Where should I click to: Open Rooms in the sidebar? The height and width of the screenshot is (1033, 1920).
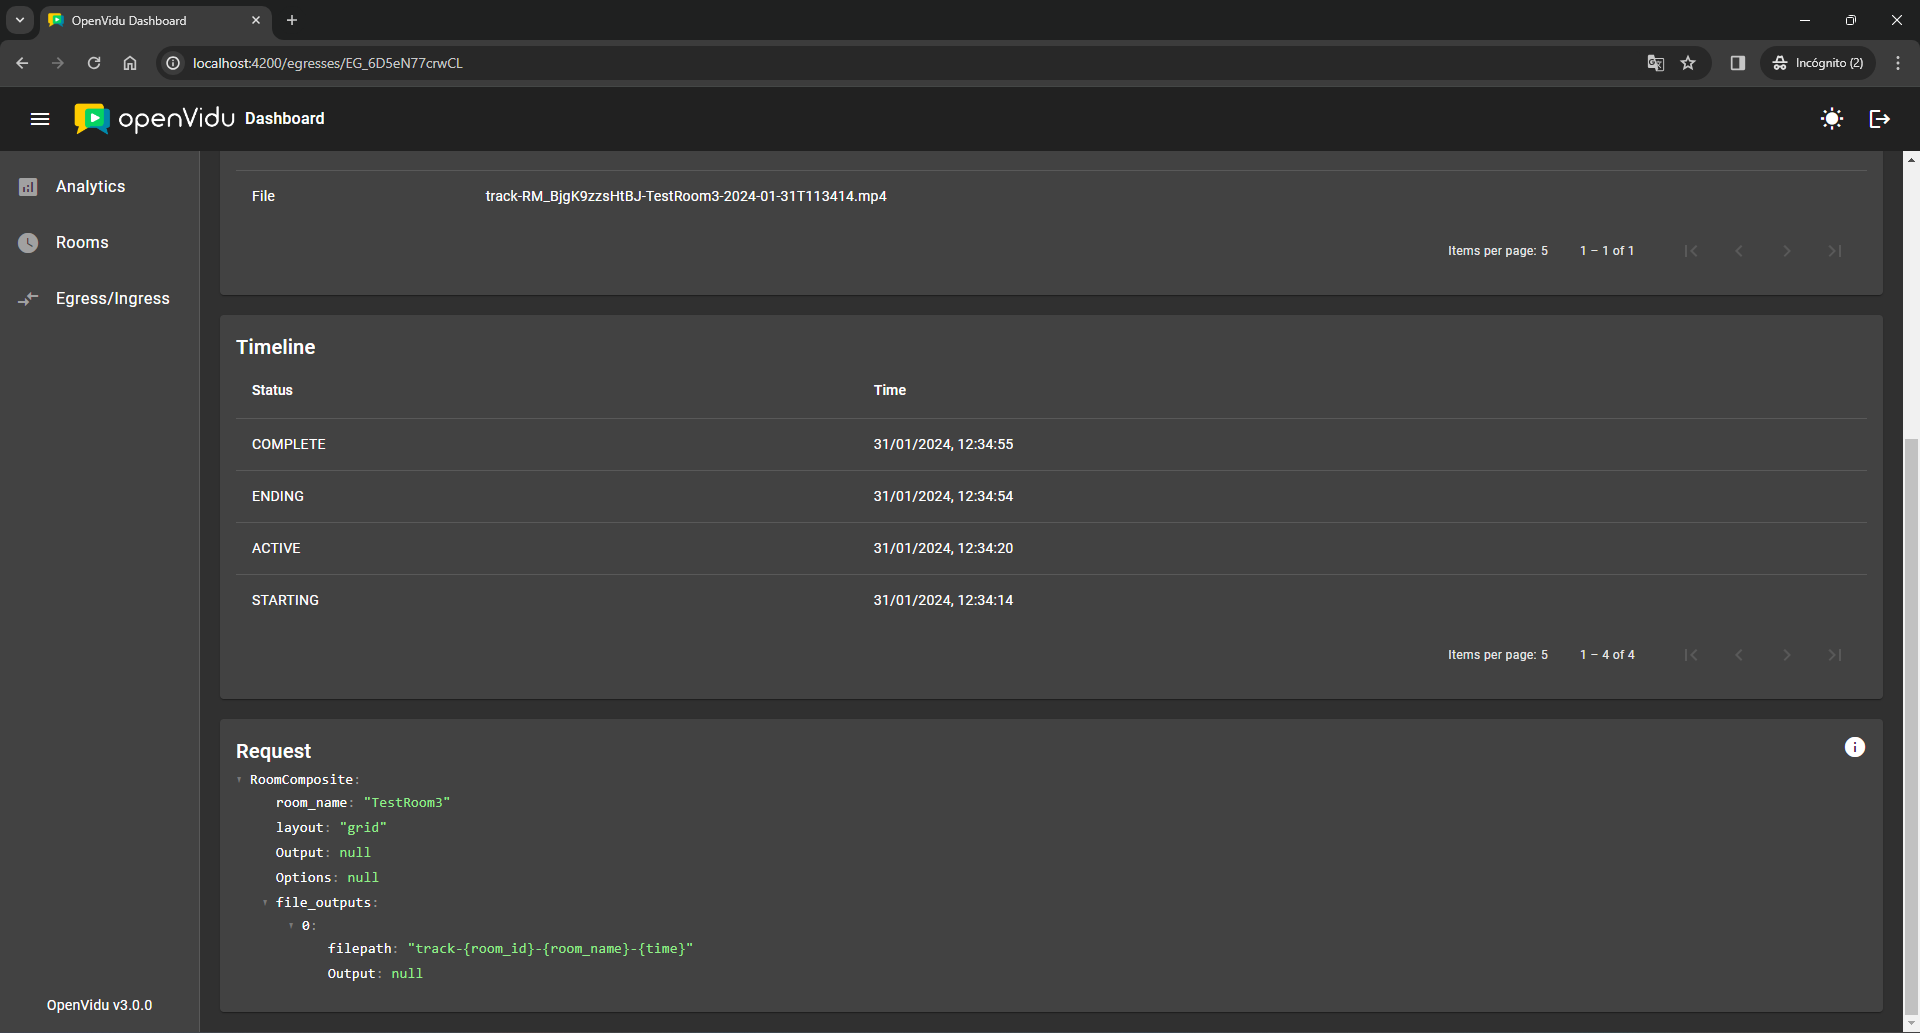pos(82,243)
